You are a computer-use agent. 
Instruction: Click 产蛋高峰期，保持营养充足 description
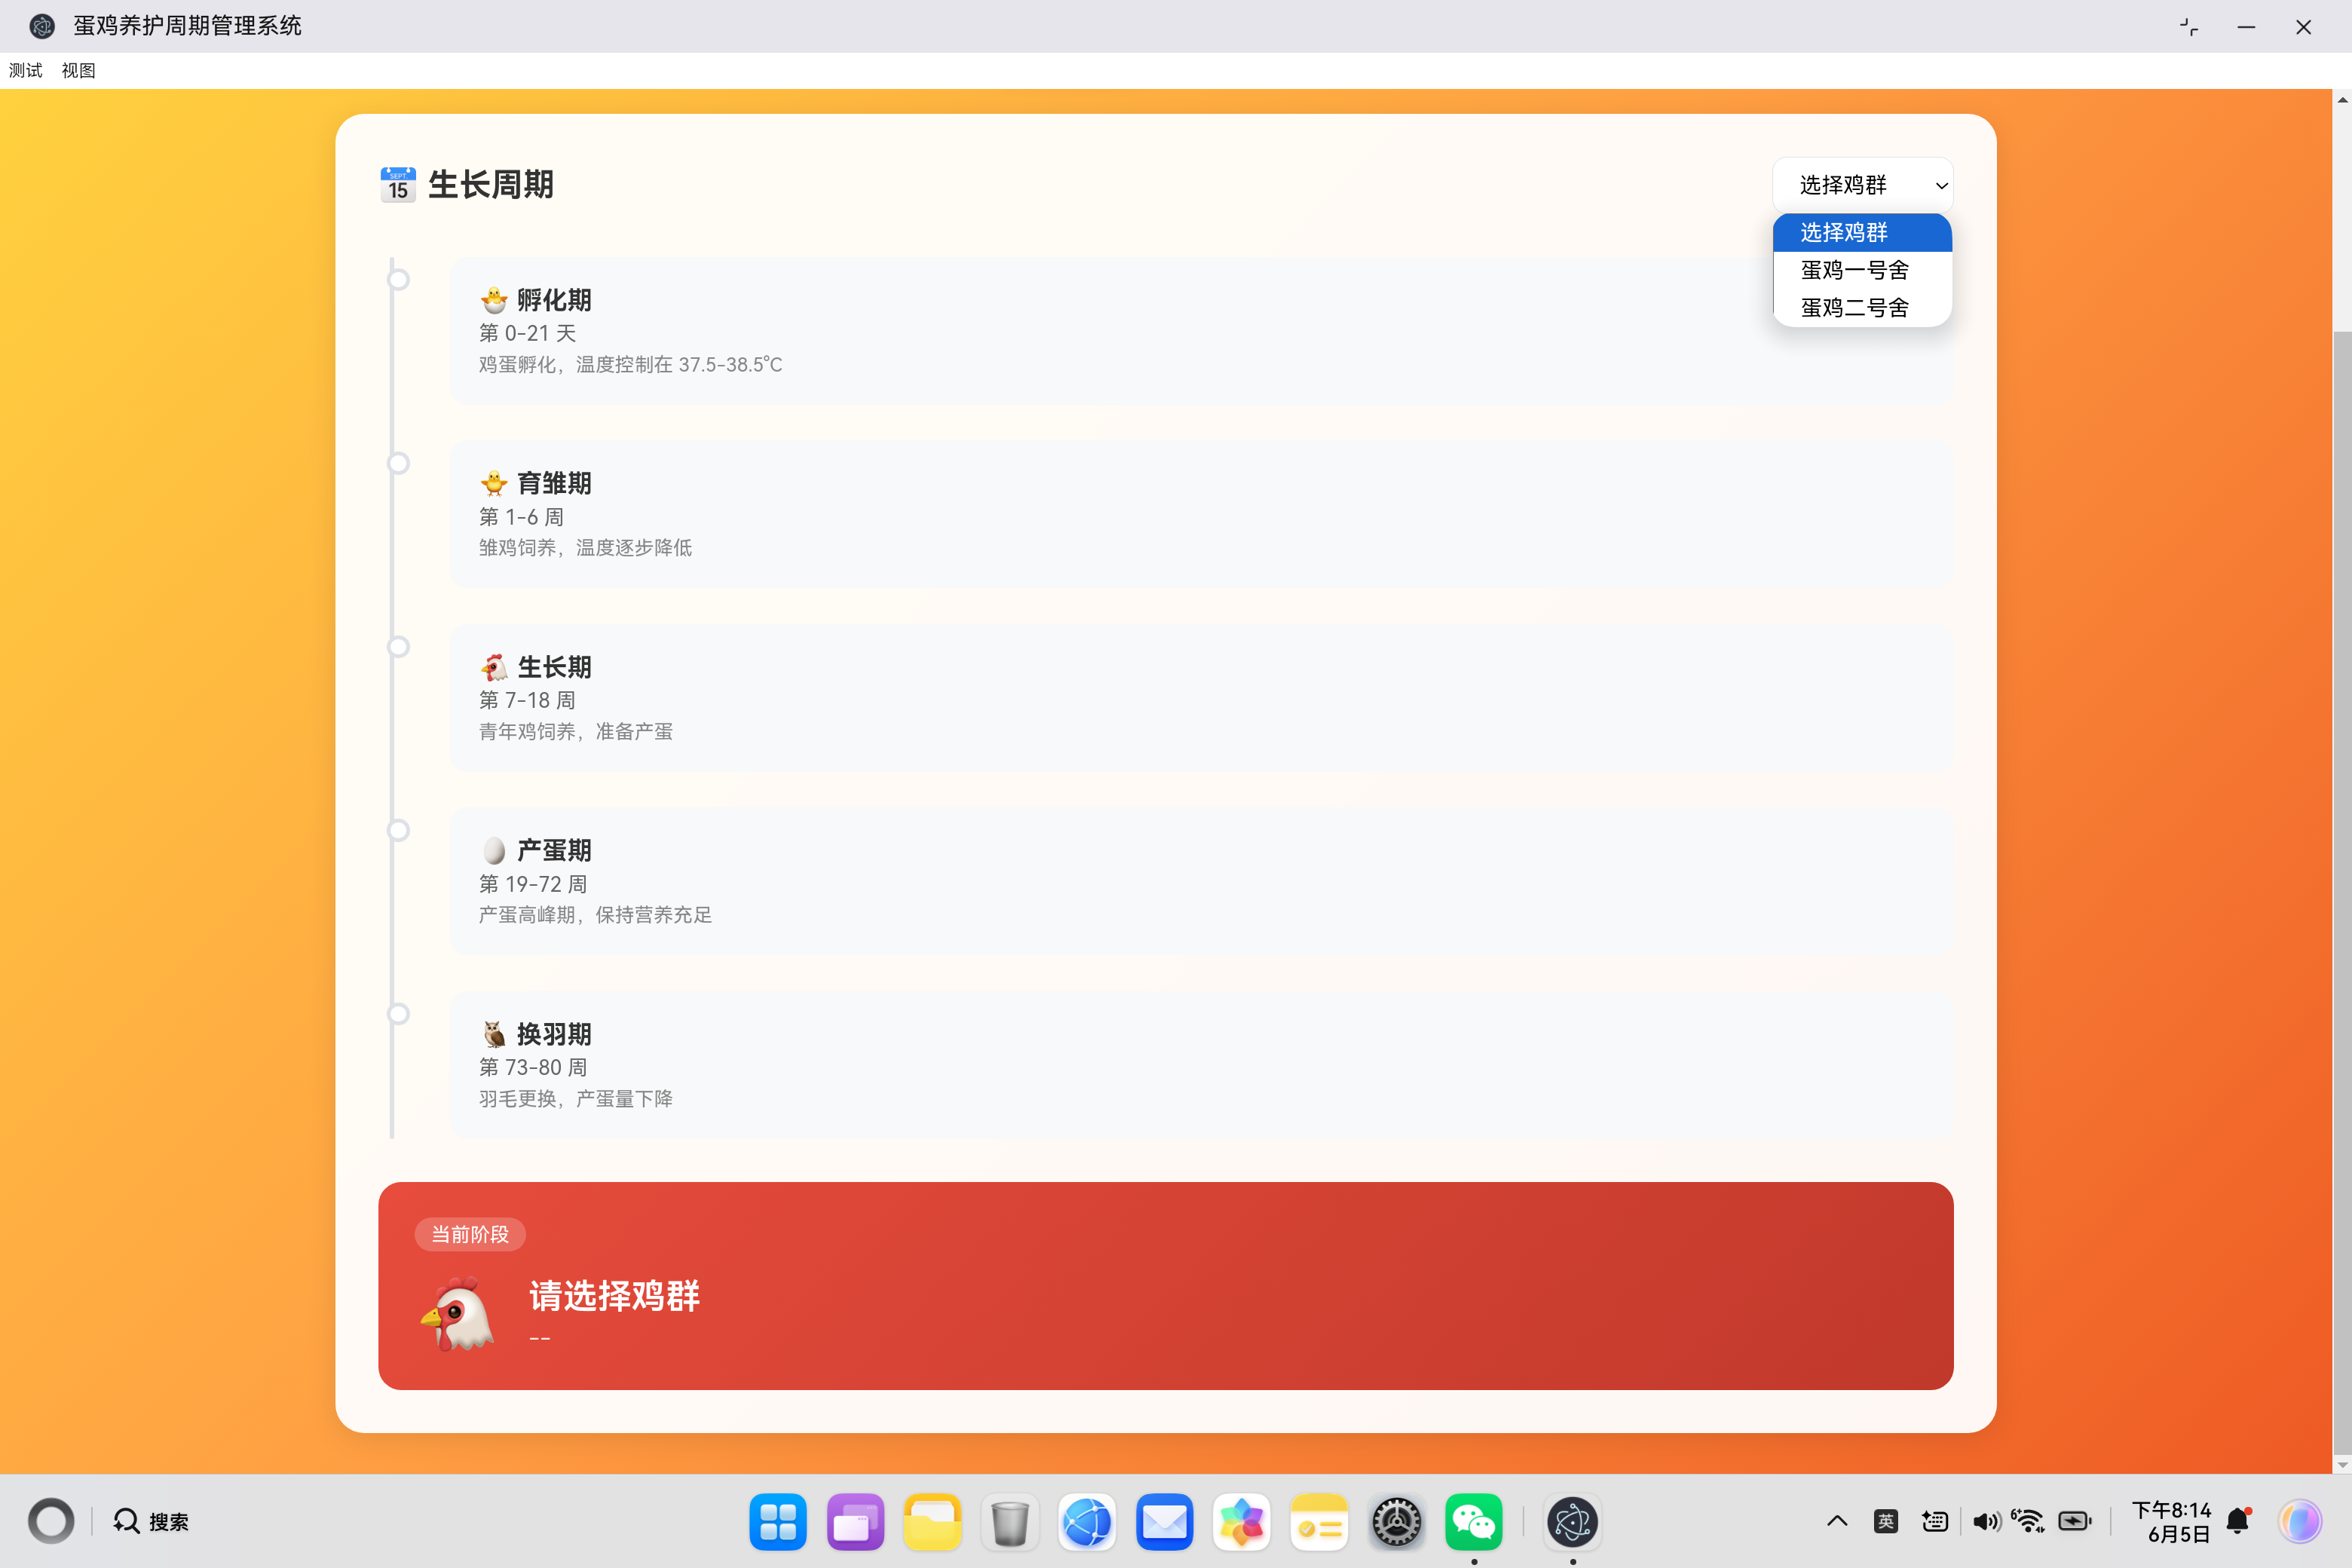(x=595, y=915)
